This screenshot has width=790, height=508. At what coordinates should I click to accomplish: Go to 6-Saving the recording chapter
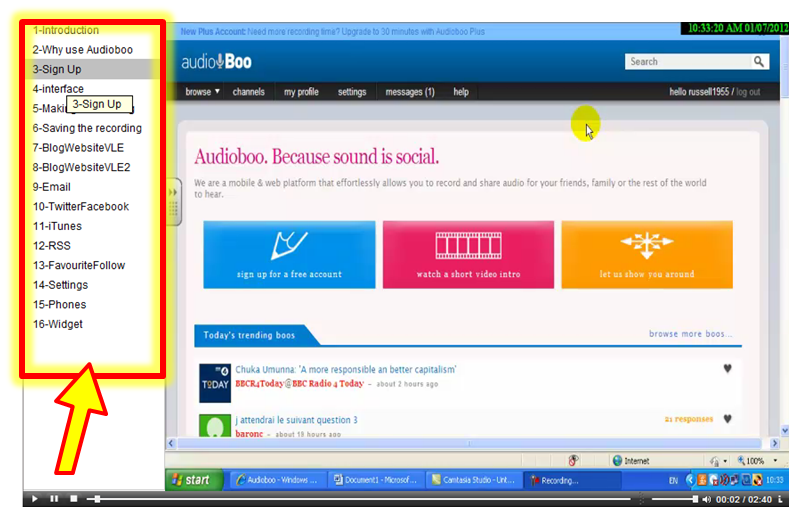pyautogui.click(x=87, y=128)
